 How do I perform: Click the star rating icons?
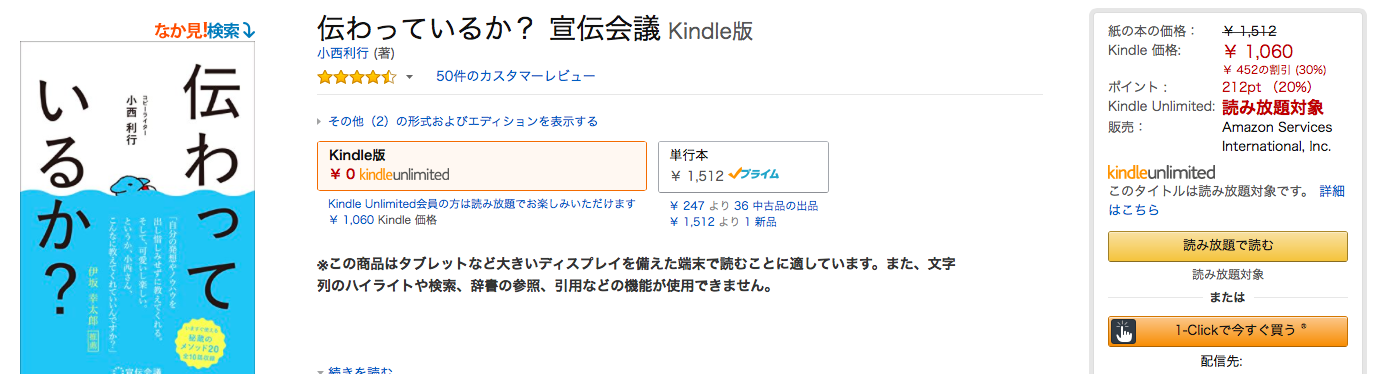click(x=357, y=77)
